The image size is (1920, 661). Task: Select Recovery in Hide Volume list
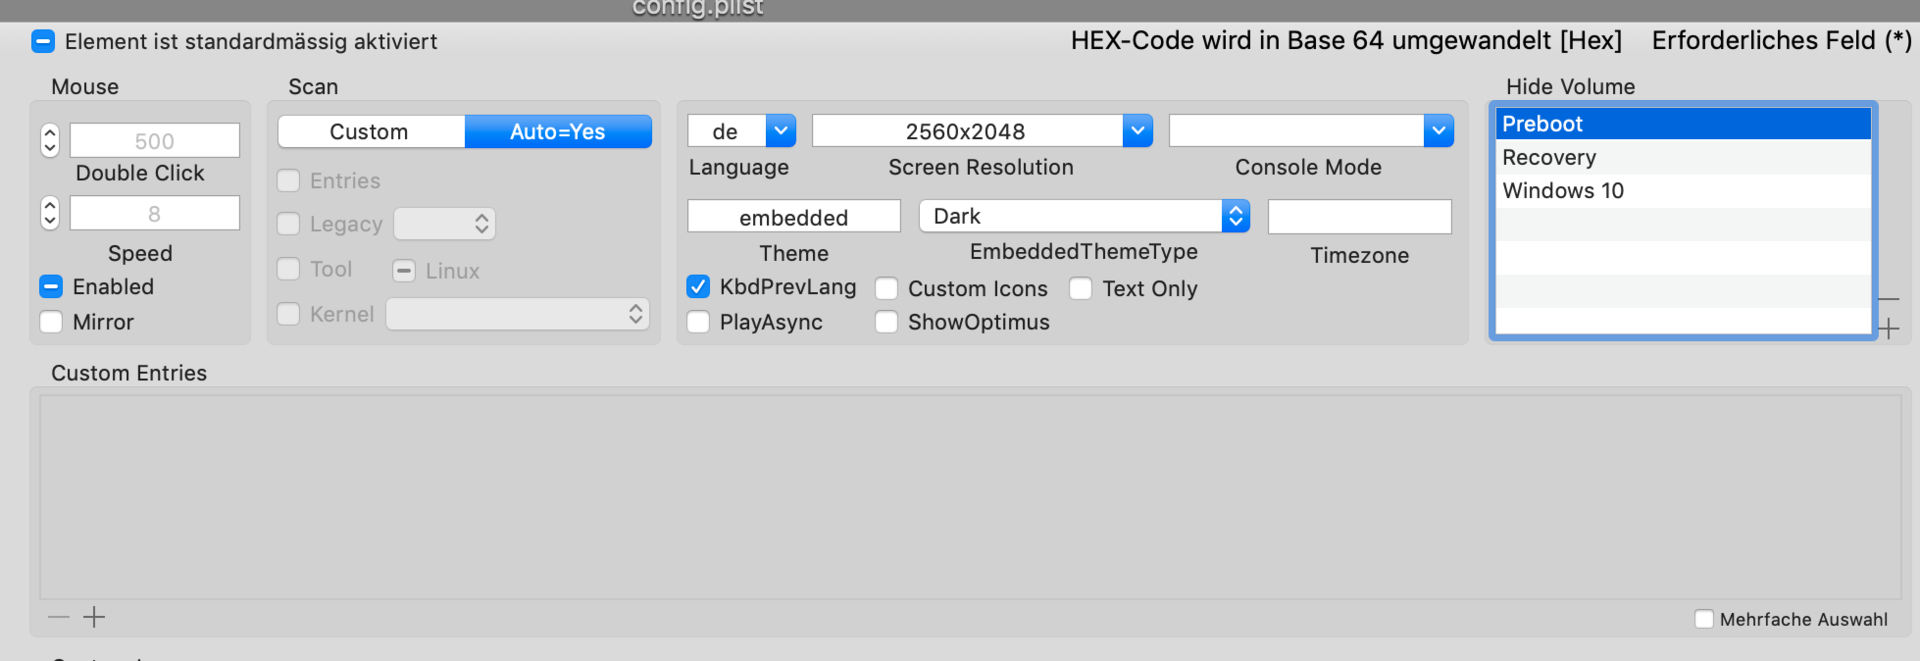[x=1683, y=157]
